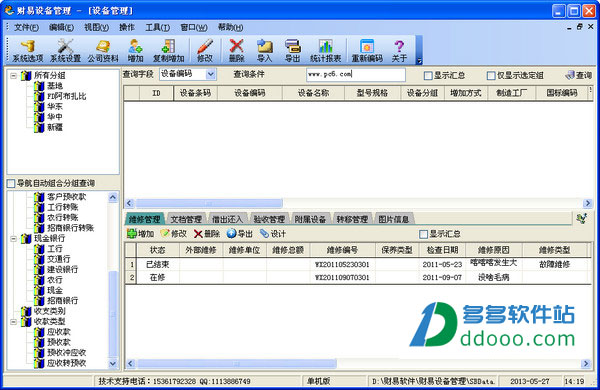Click the red X 删除 toolbar icon
This screenshot has width=600, height=390.
236,51
